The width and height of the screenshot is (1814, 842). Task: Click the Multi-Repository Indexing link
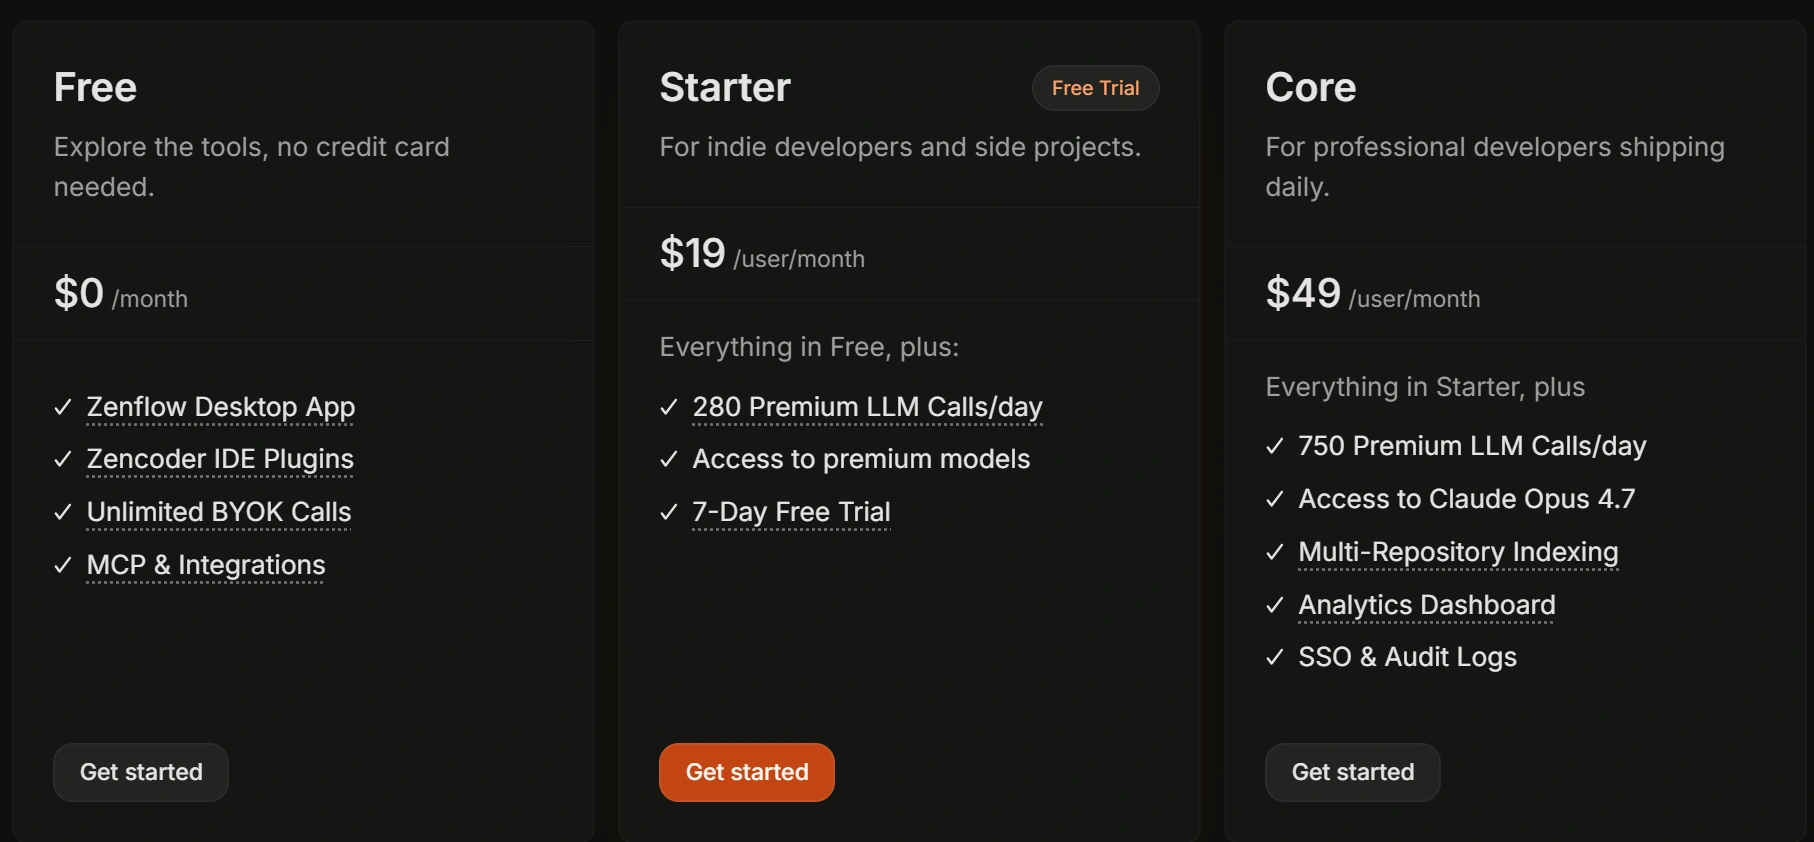(x=1458, y=552)
